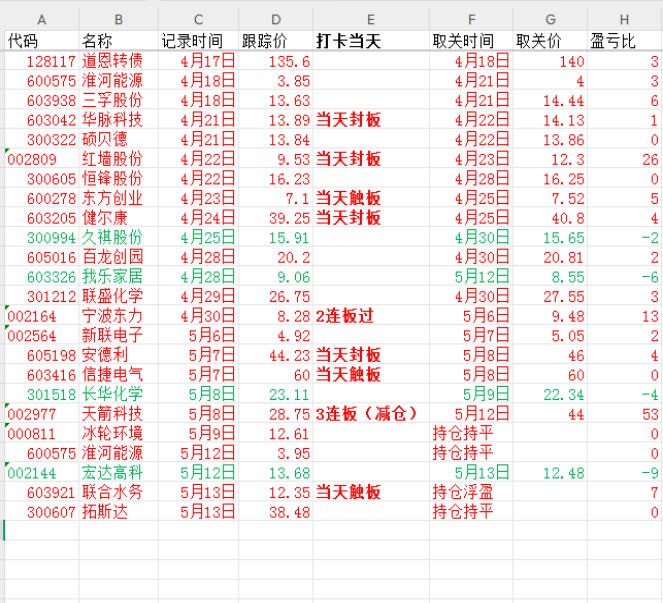This screenshot has height=603, width=663.
Task: Click the 名称 header cell
Action: (118, 41)
